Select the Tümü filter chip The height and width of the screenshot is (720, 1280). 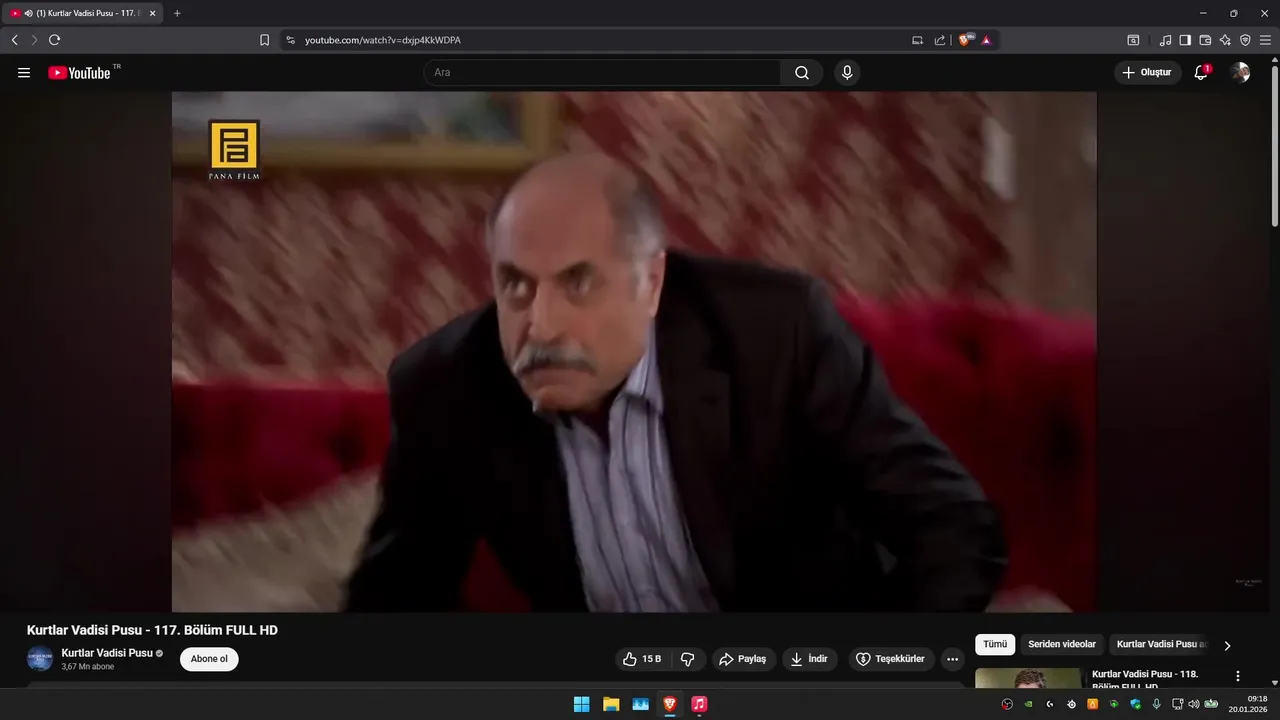(x=995, y=645)
